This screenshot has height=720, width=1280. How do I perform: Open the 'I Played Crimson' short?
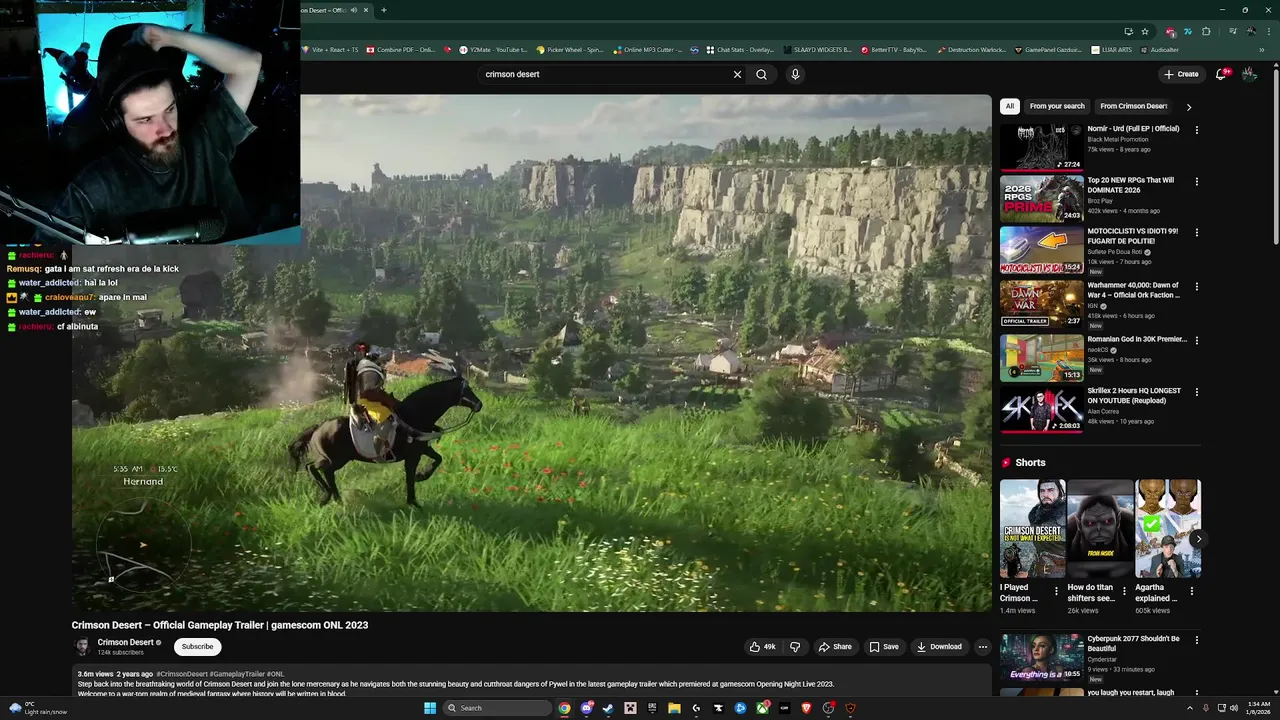click(1032, 529)
